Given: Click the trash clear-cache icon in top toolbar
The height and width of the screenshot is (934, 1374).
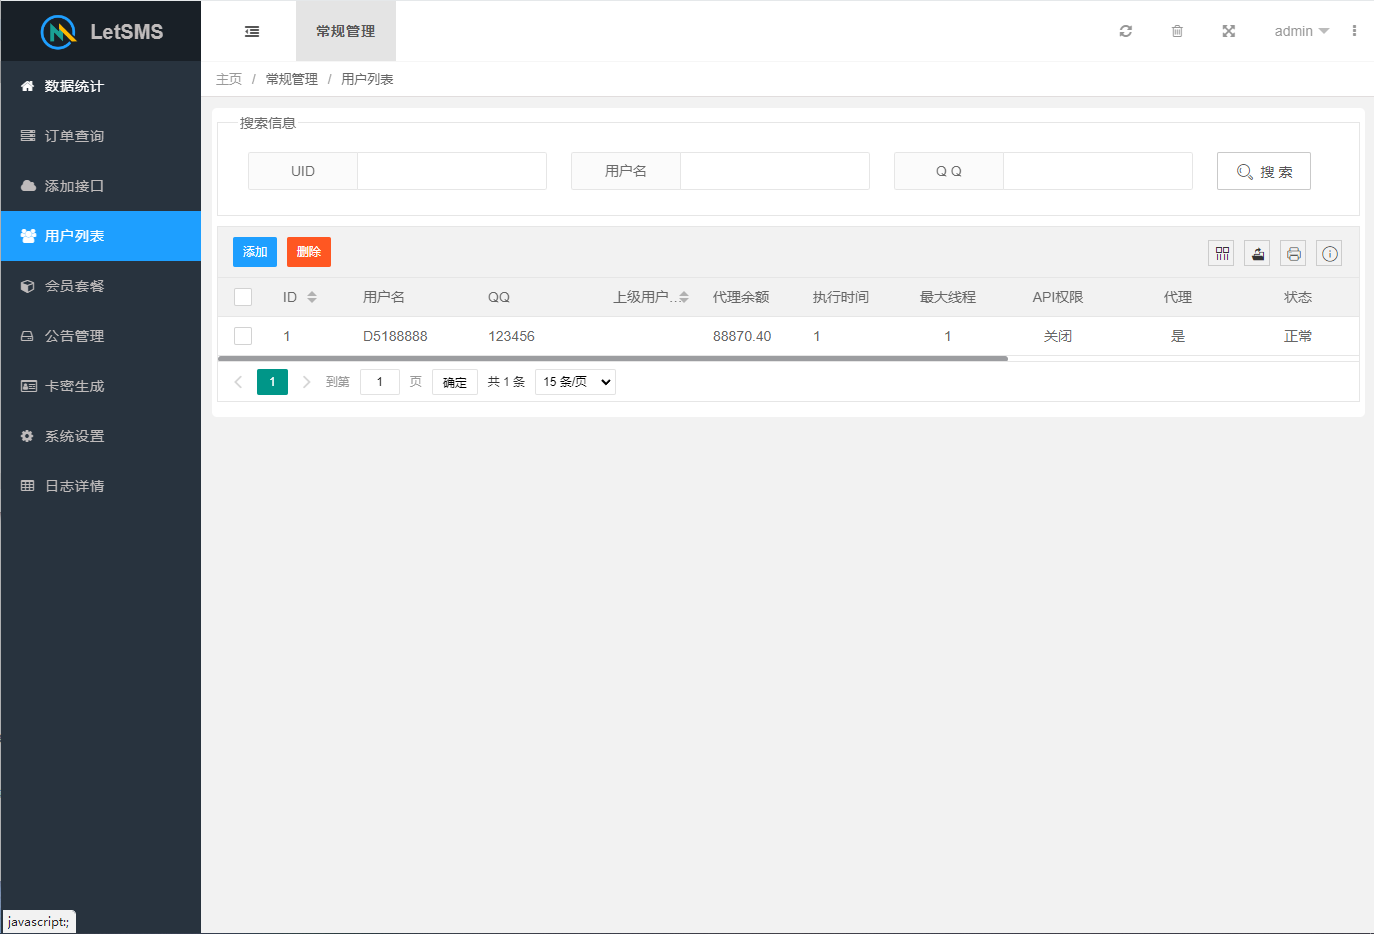Looking at the screenshot, I should (x=1177, y=31).
